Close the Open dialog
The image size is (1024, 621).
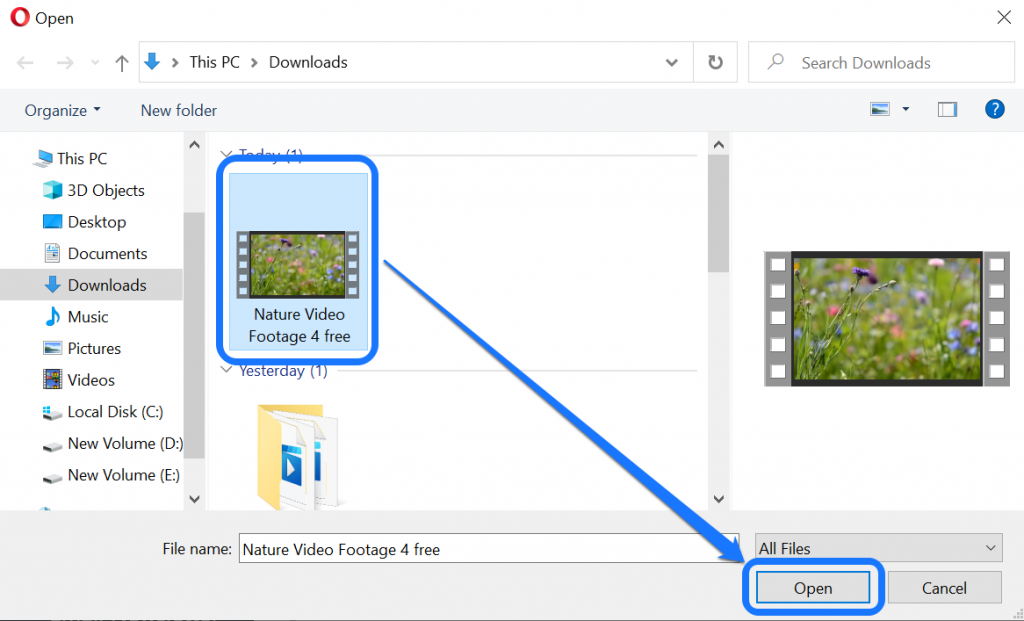click(1004, 18)
